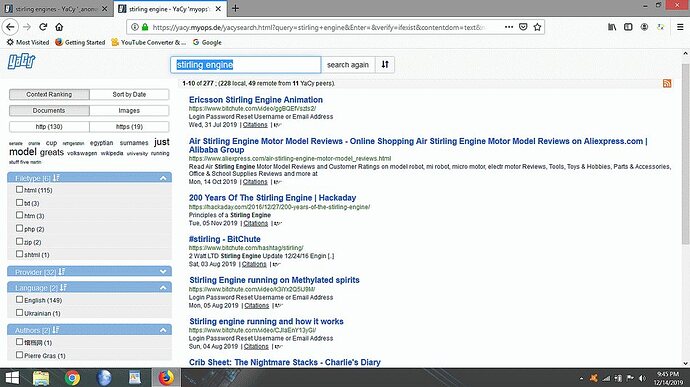
Task: Open Ericsson Stirling Engine Animation result
Action: click(256, 100)
